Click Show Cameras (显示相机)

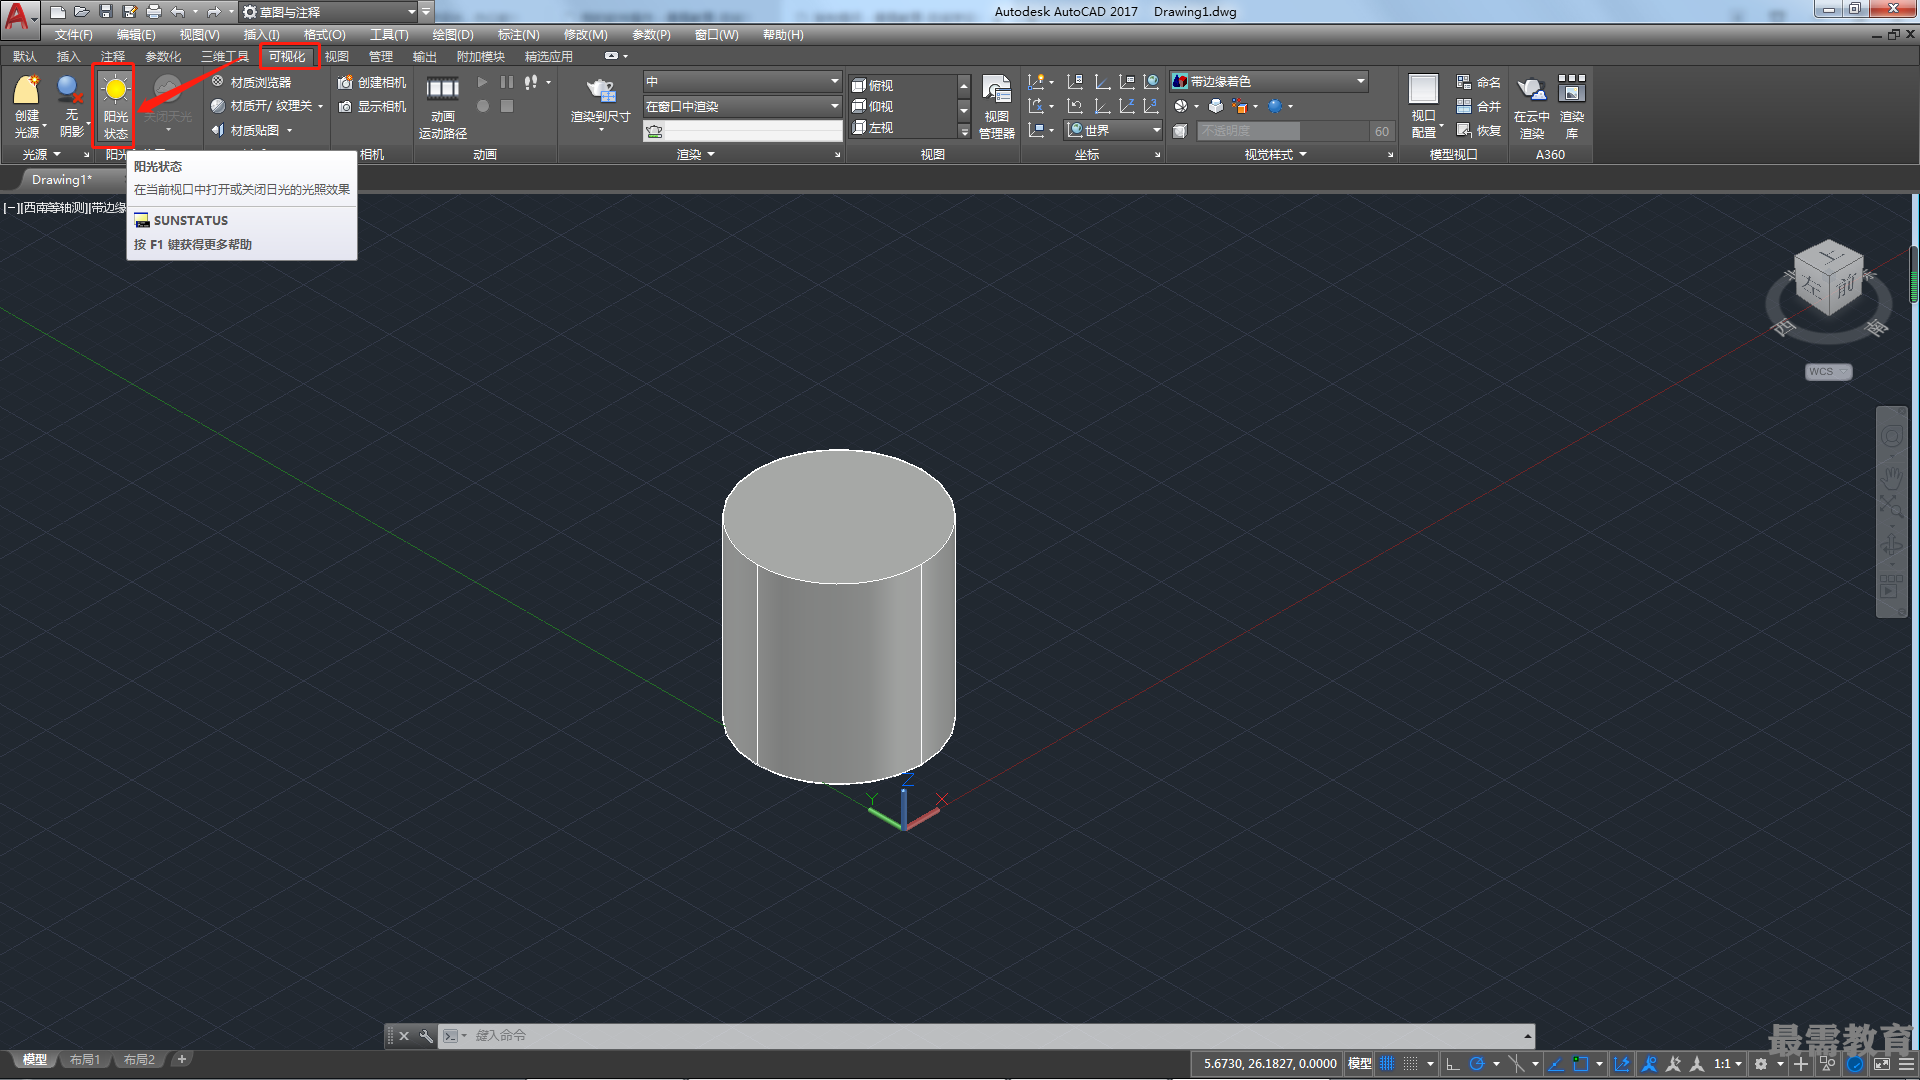click(x=372, y=106)
